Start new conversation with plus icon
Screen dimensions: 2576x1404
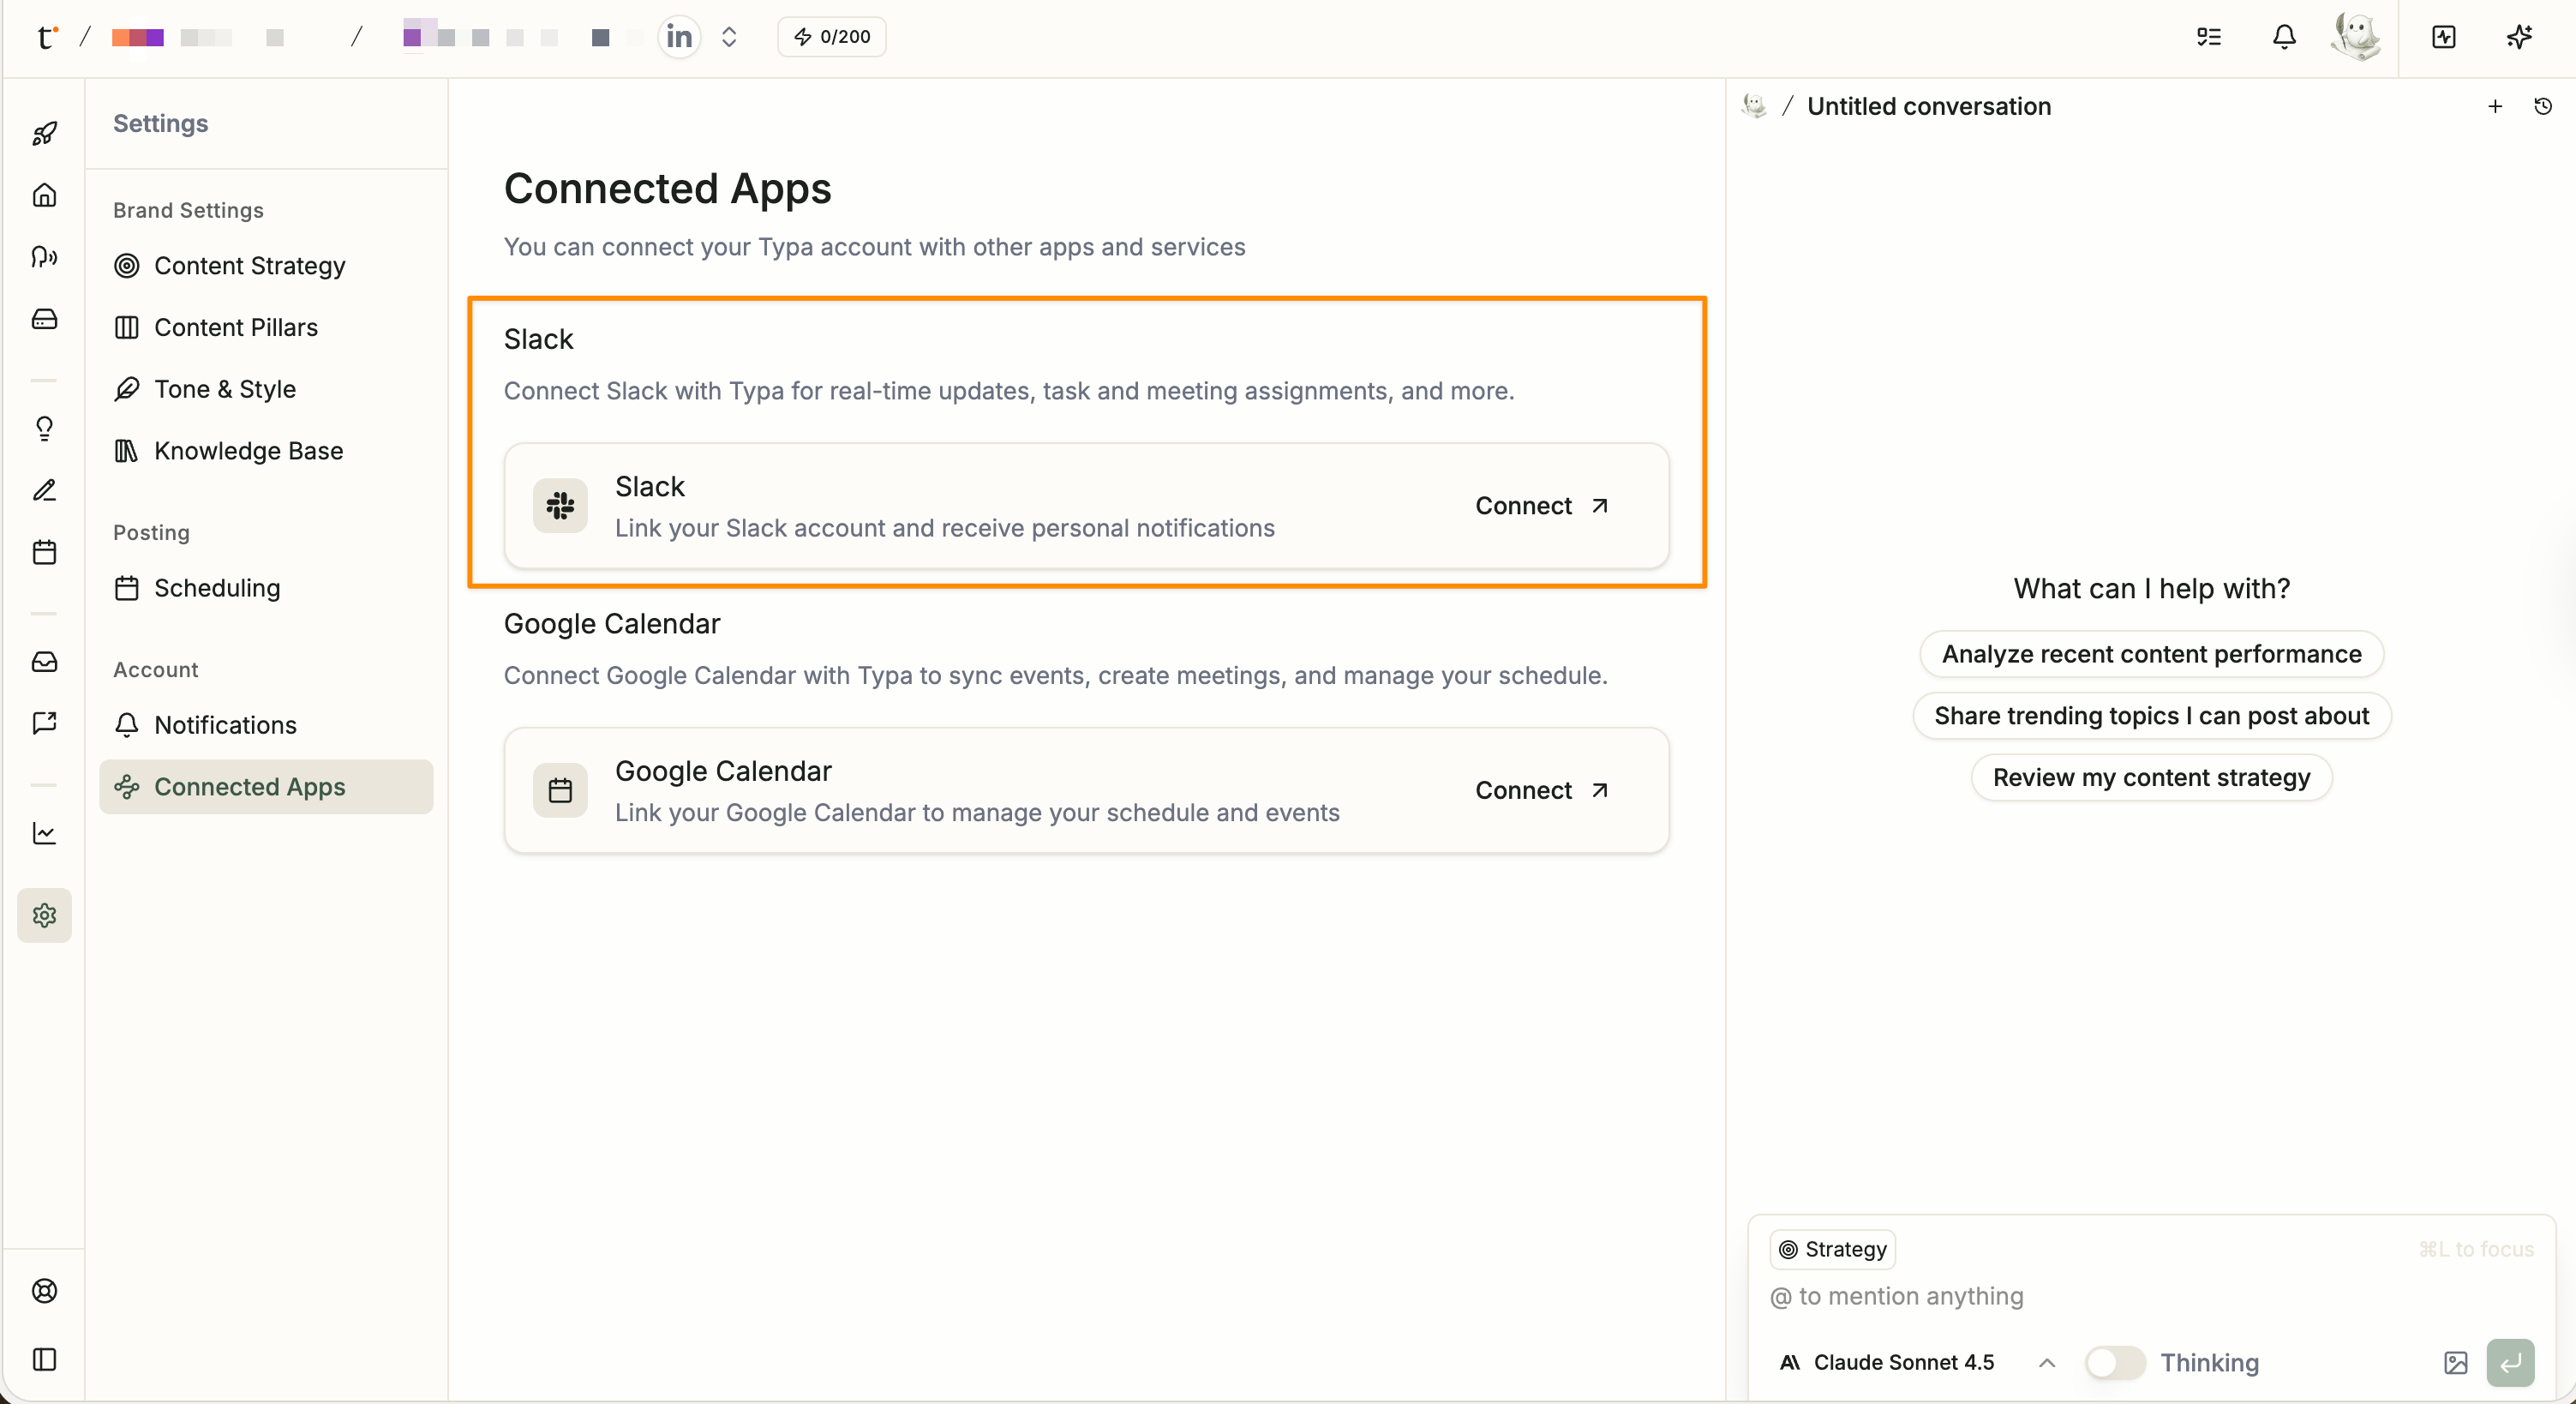pyautogui.click(x=2495, y=106)
